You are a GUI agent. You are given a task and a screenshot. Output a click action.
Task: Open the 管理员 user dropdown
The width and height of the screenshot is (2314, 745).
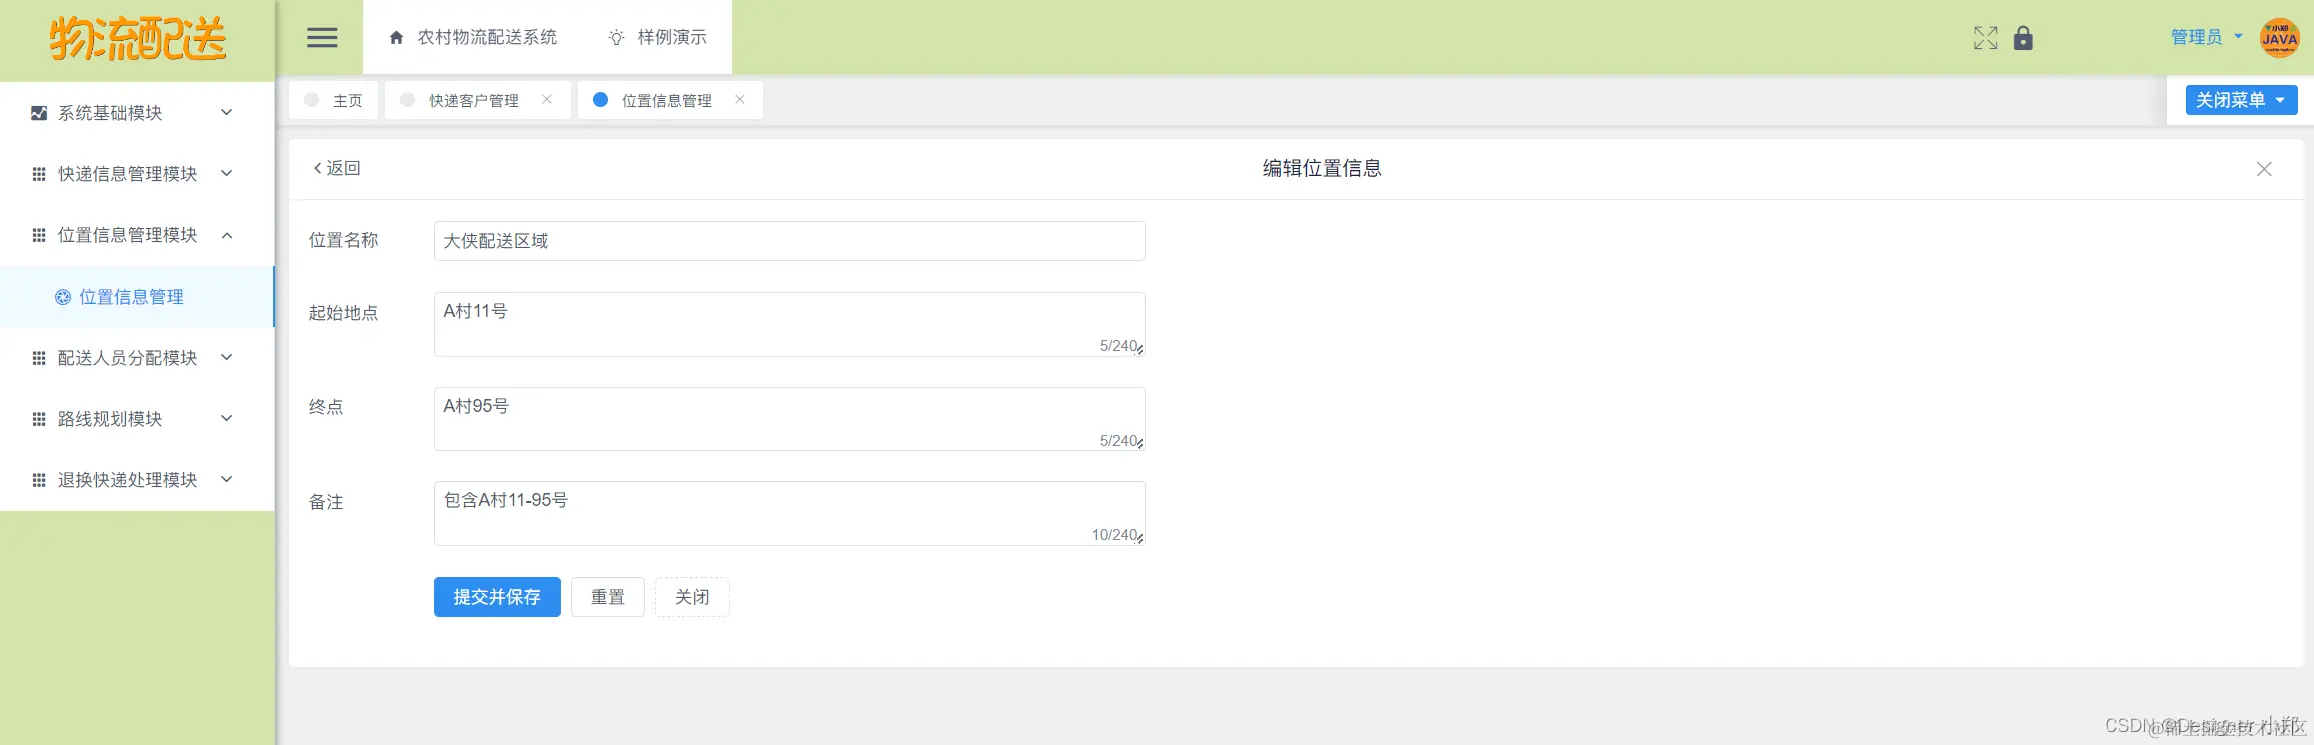[2206, 37]
